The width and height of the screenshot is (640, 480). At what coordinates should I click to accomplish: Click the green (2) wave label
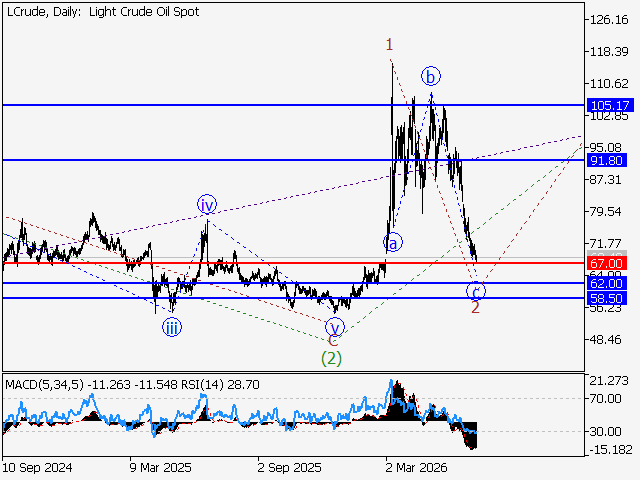point(331,358)
